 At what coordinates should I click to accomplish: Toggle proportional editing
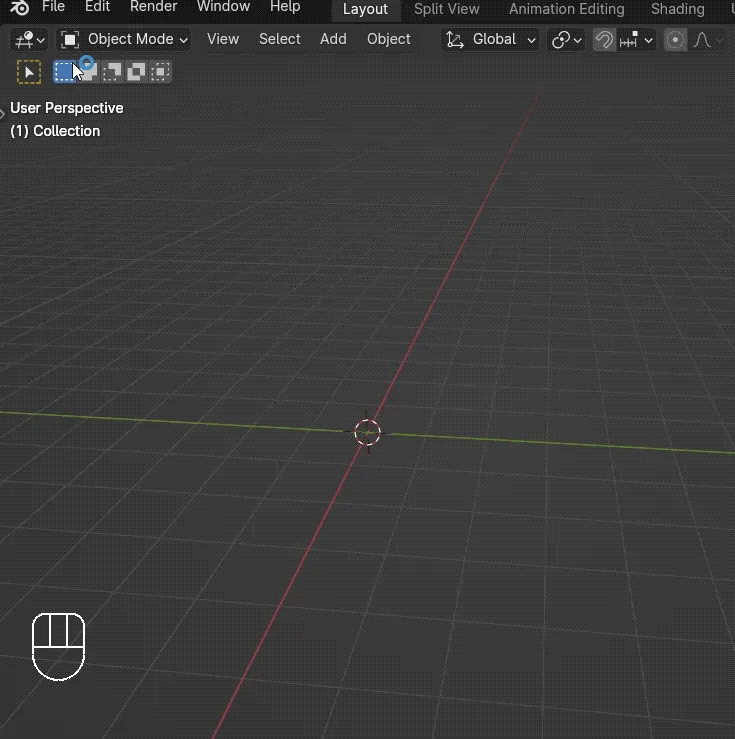675,40
